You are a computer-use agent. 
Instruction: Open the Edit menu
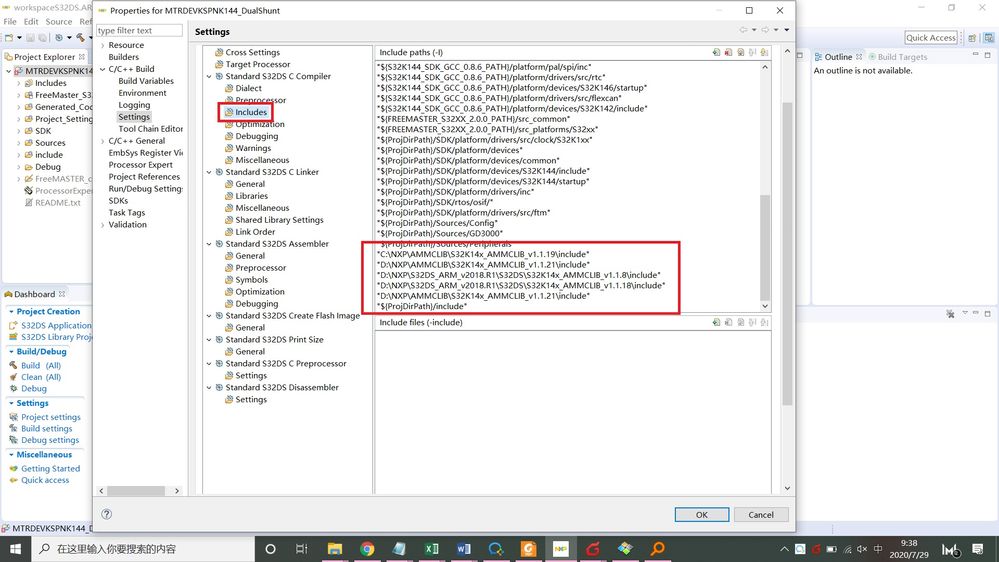coord(31,22)
